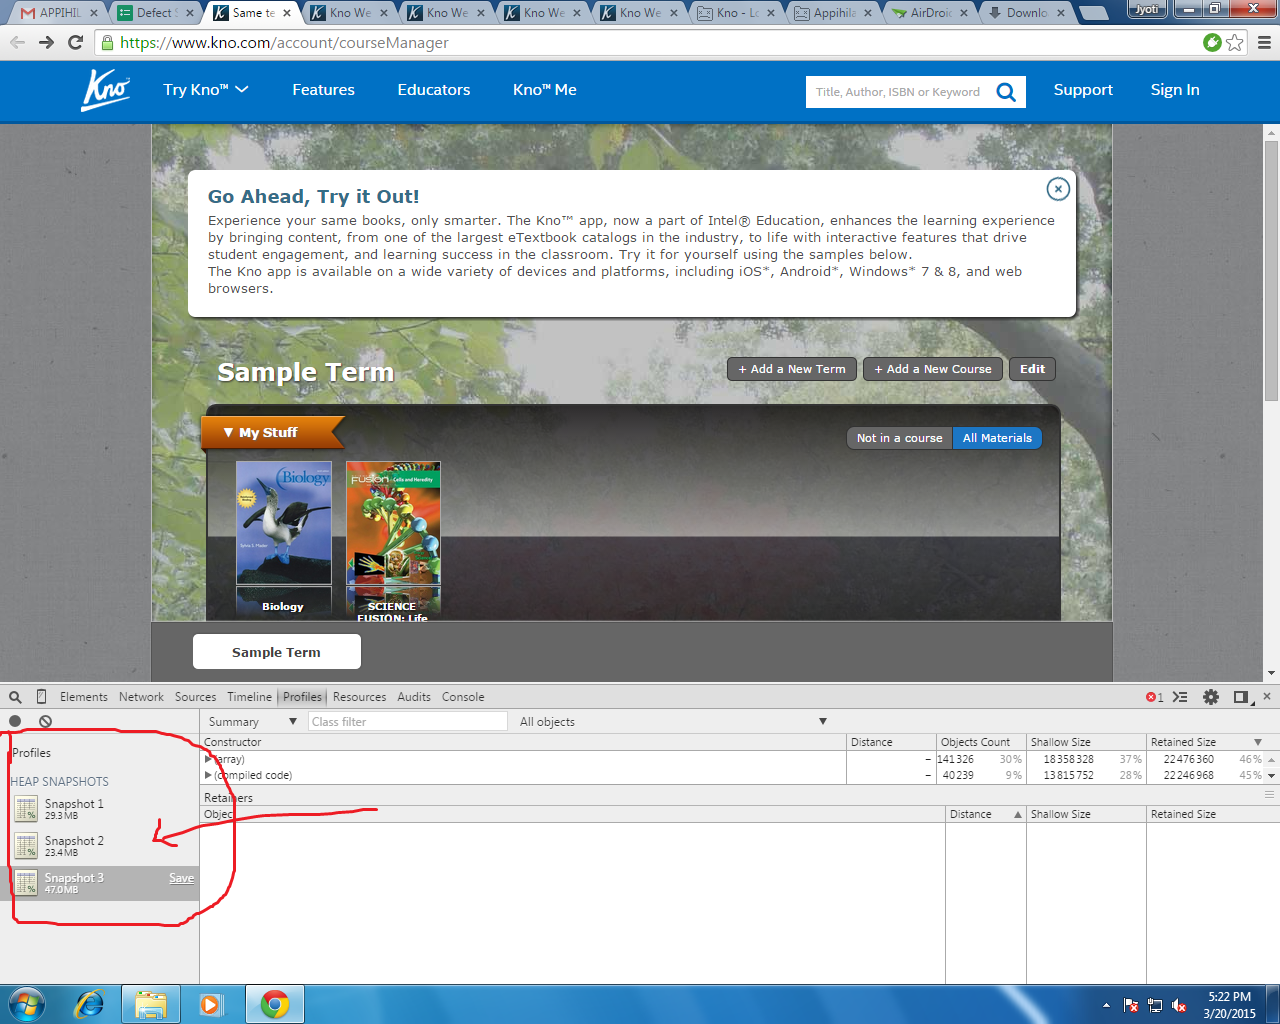This screenshot has width=1280, height=1024.
Task: Click the search magnifier icon in header
Action: pos(1006,92)
